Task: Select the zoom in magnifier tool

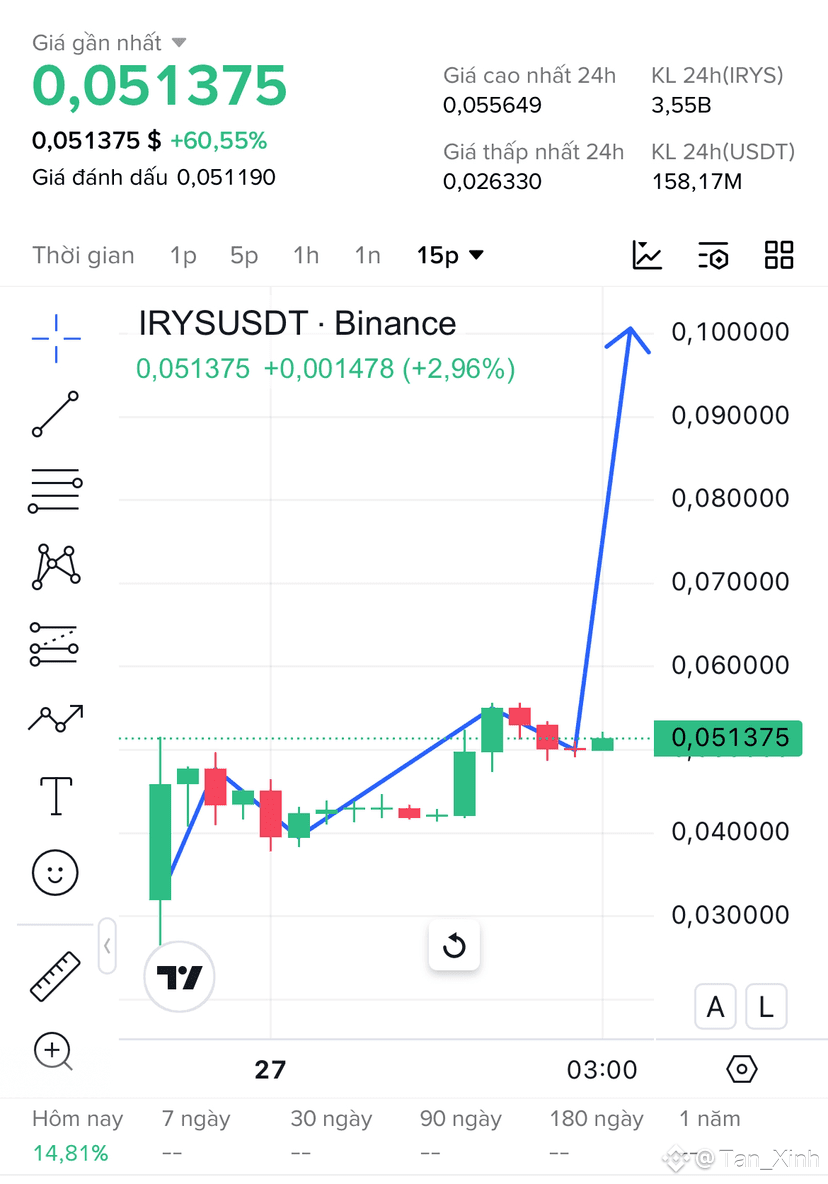Action: coord(54,1051)
